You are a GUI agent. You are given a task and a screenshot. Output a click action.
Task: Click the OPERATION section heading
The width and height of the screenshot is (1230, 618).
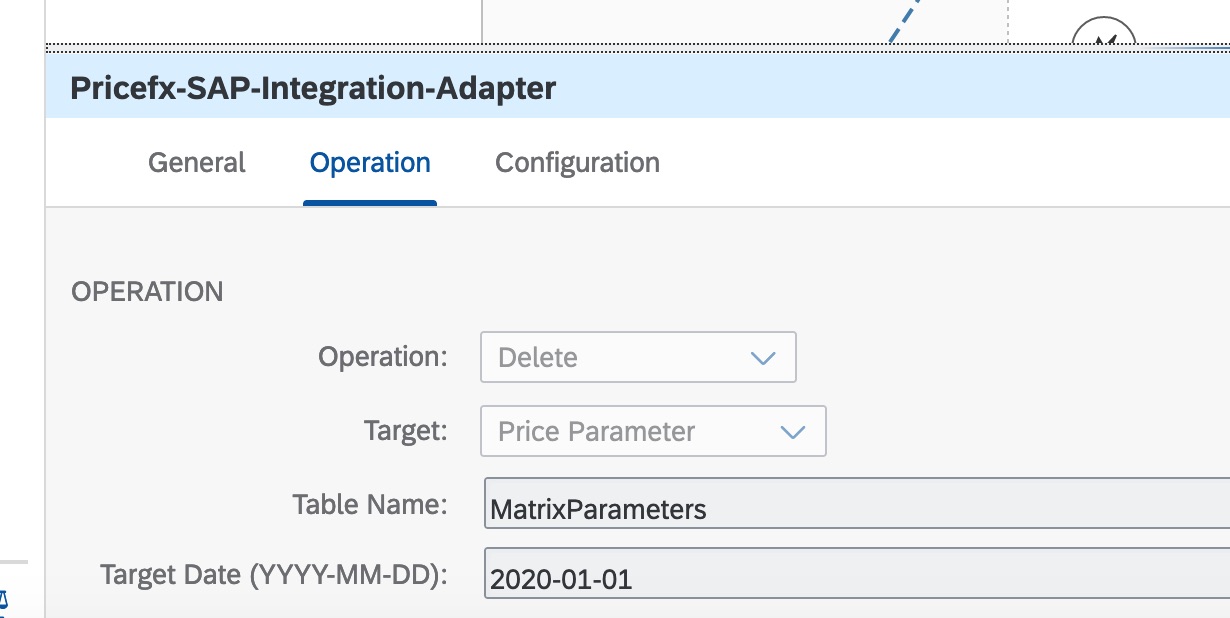click(148, 292)
